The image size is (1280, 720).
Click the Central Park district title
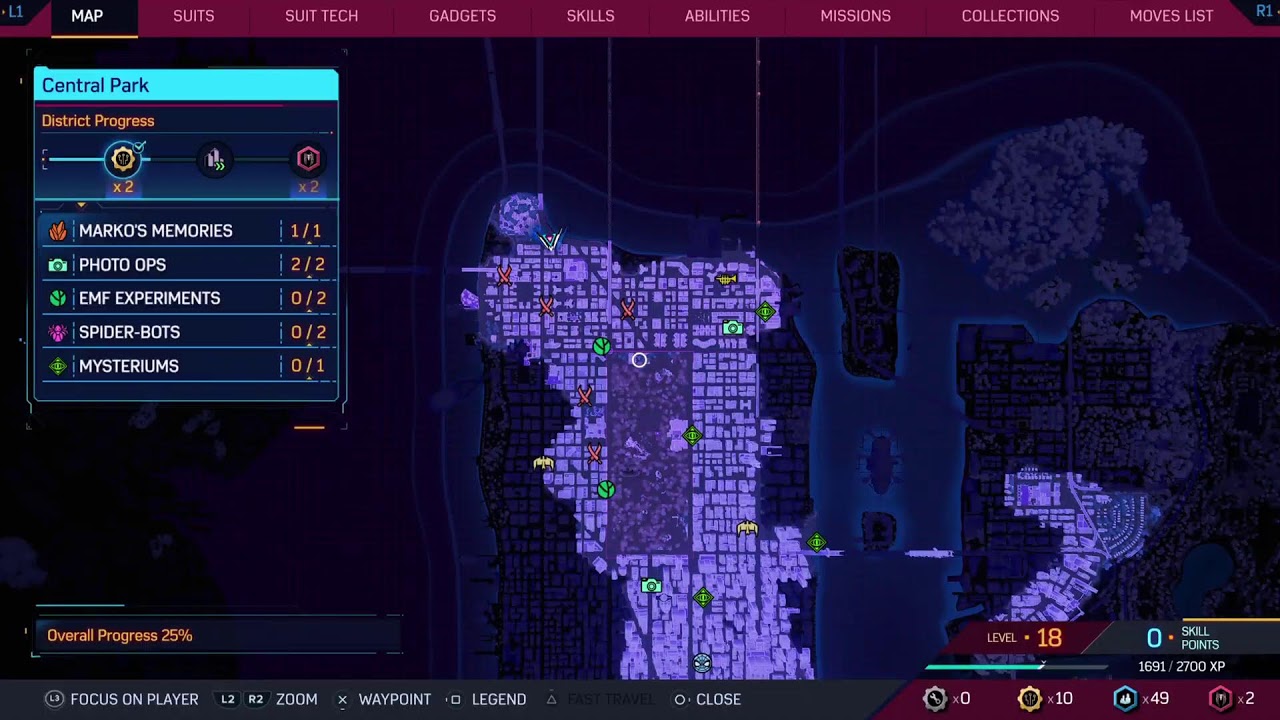(95, 85)
